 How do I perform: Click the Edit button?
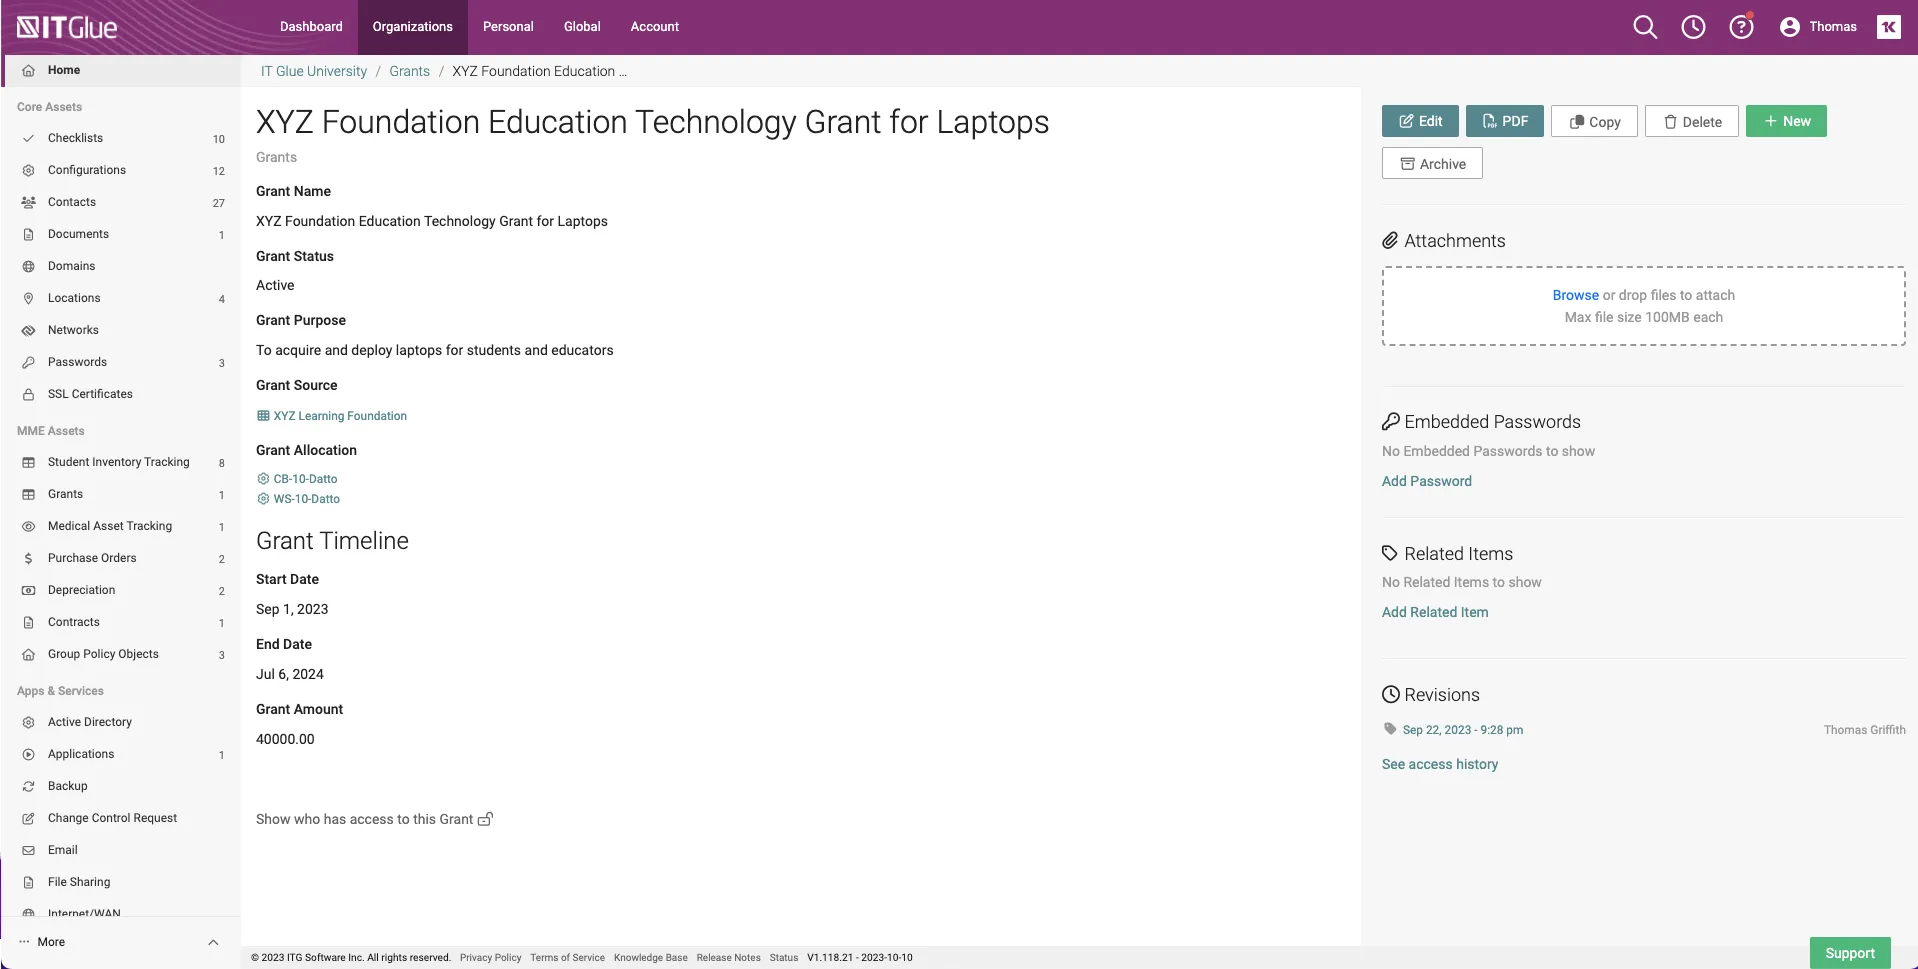point(1420,121)
